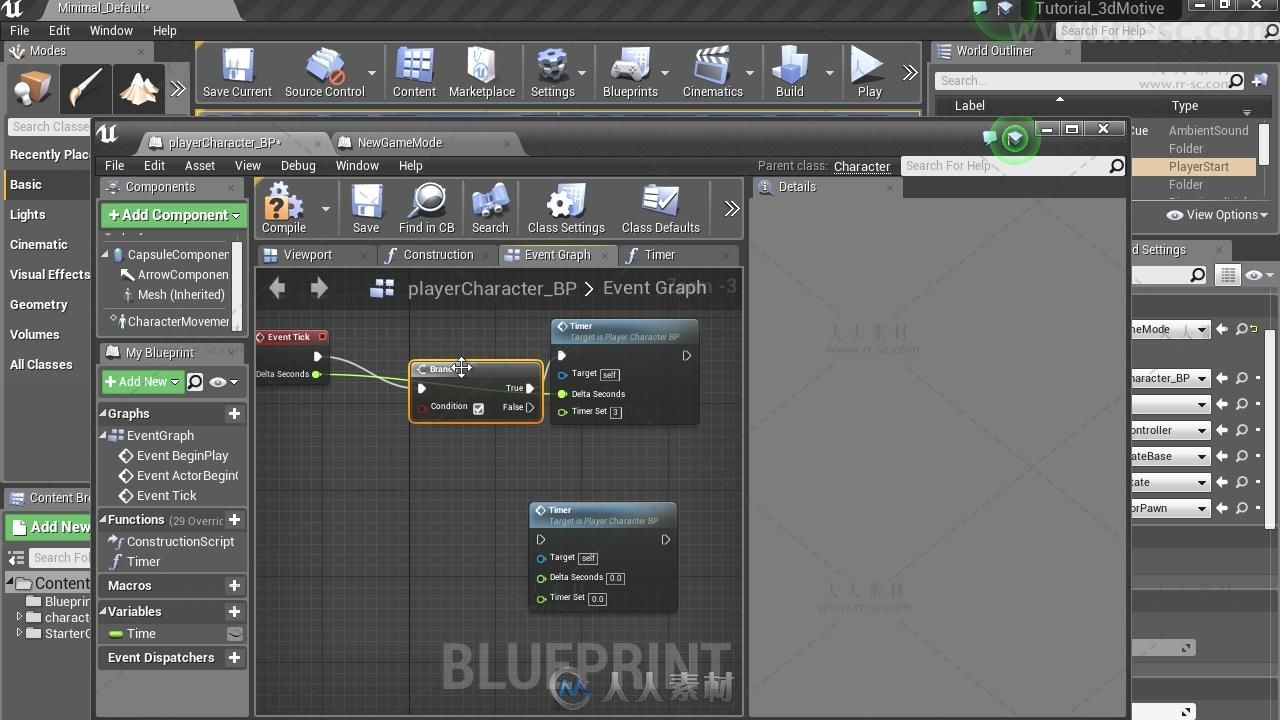1280x720 pixels.
Task: Open Cinematics icon
Action: [x=712, y=73]
